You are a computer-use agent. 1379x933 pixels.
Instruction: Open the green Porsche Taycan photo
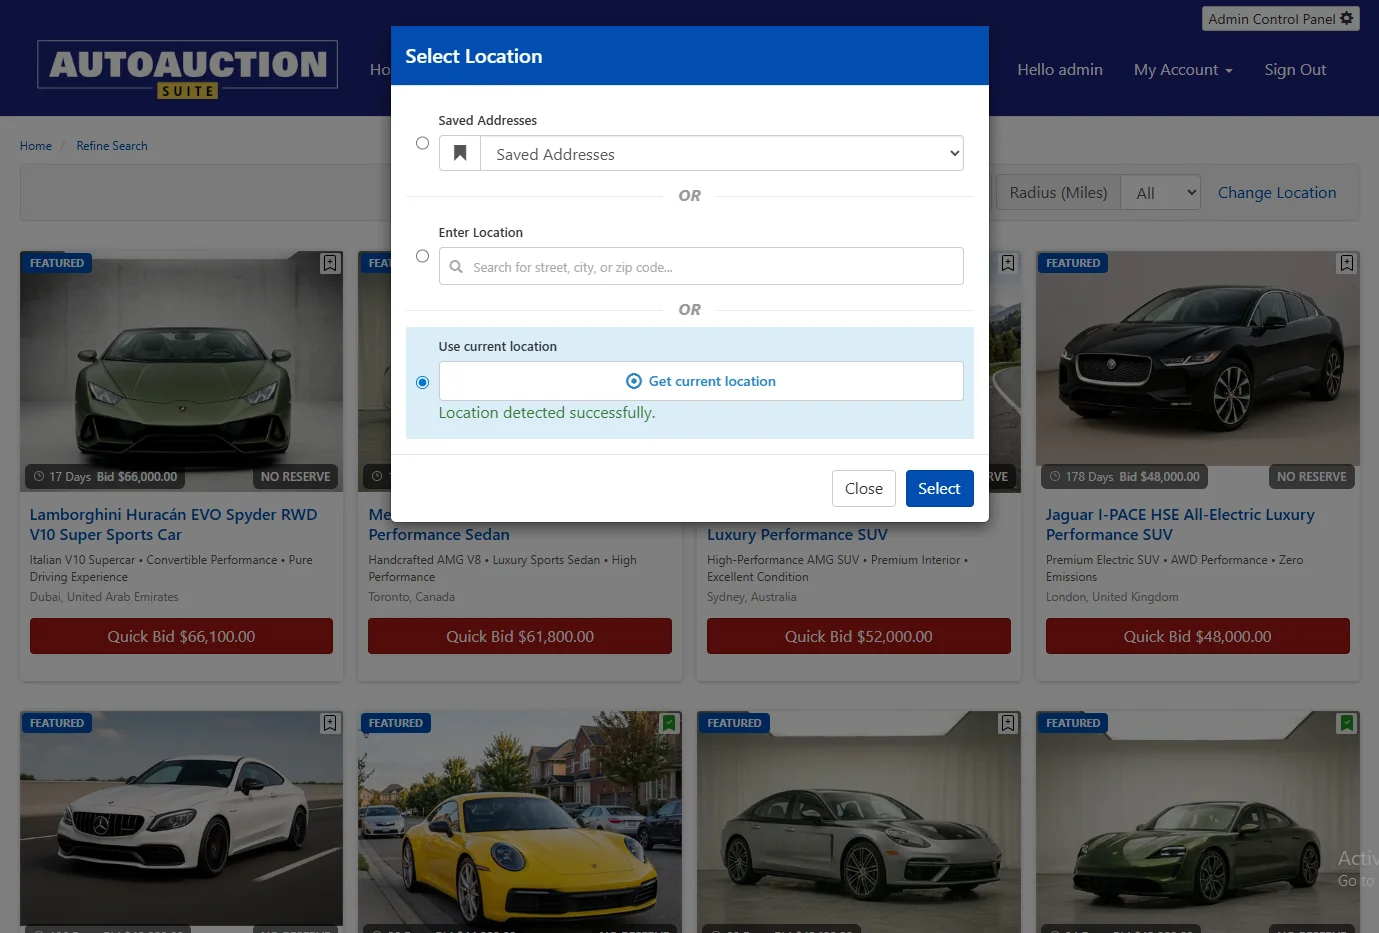(1198, 820)
